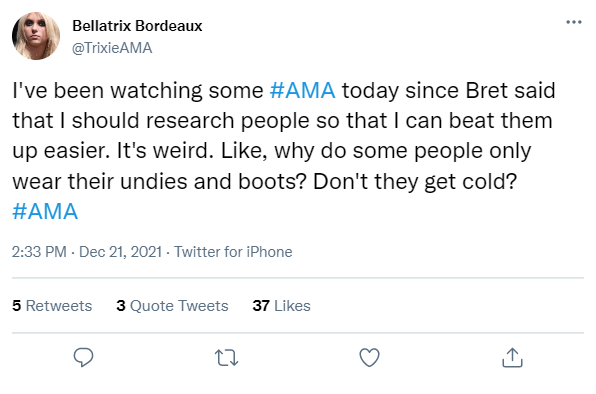
Task: Show the 37 Likes list
Action: coord(281,306)
